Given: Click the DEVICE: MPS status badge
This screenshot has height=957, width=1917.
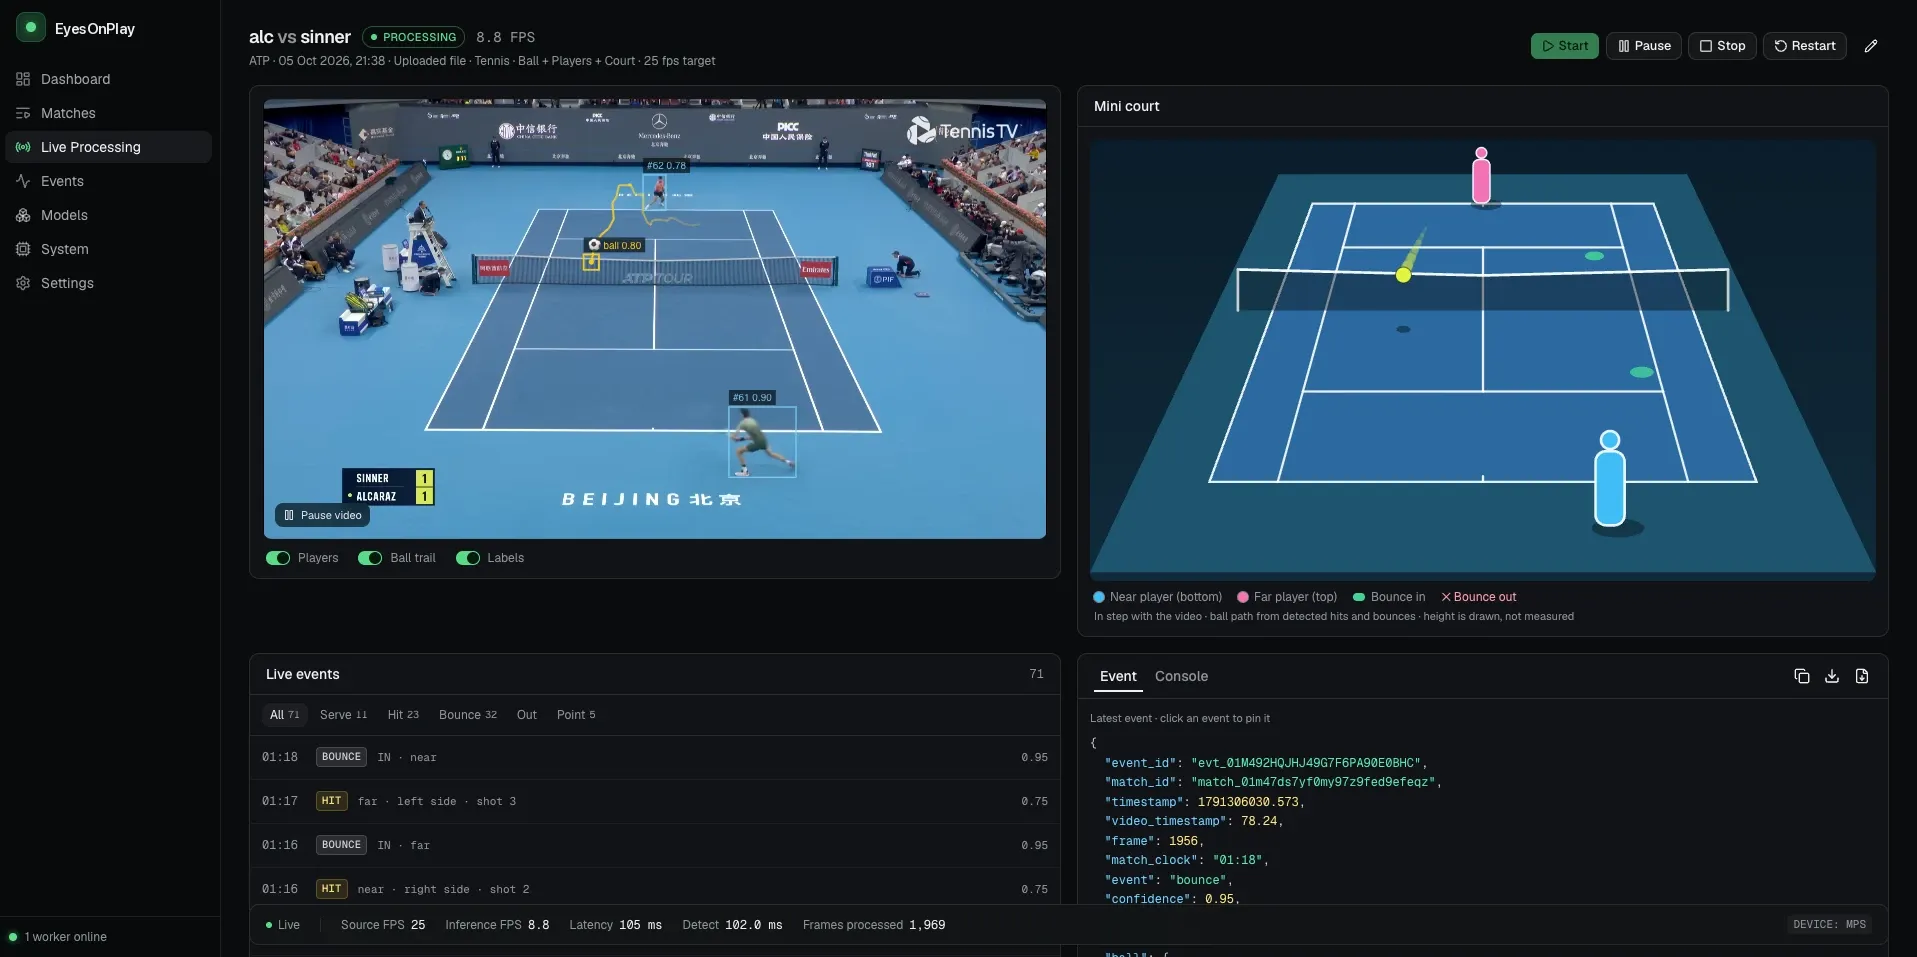Looking at the screenshot, I should [x=1829, y=925].
